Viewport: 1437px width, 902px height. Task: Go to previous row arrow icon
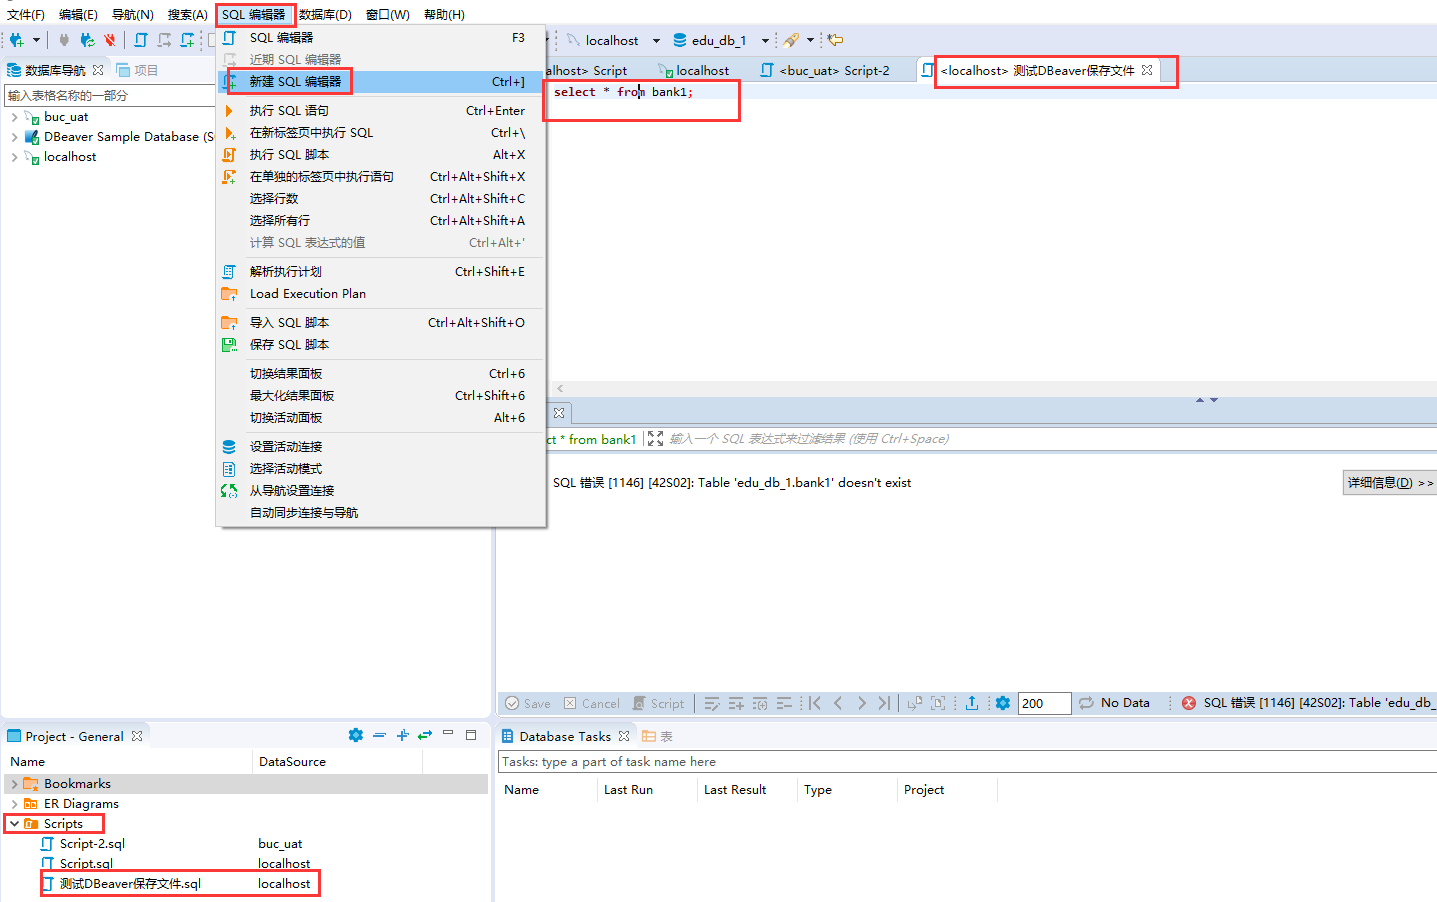(x=838, y=703)
